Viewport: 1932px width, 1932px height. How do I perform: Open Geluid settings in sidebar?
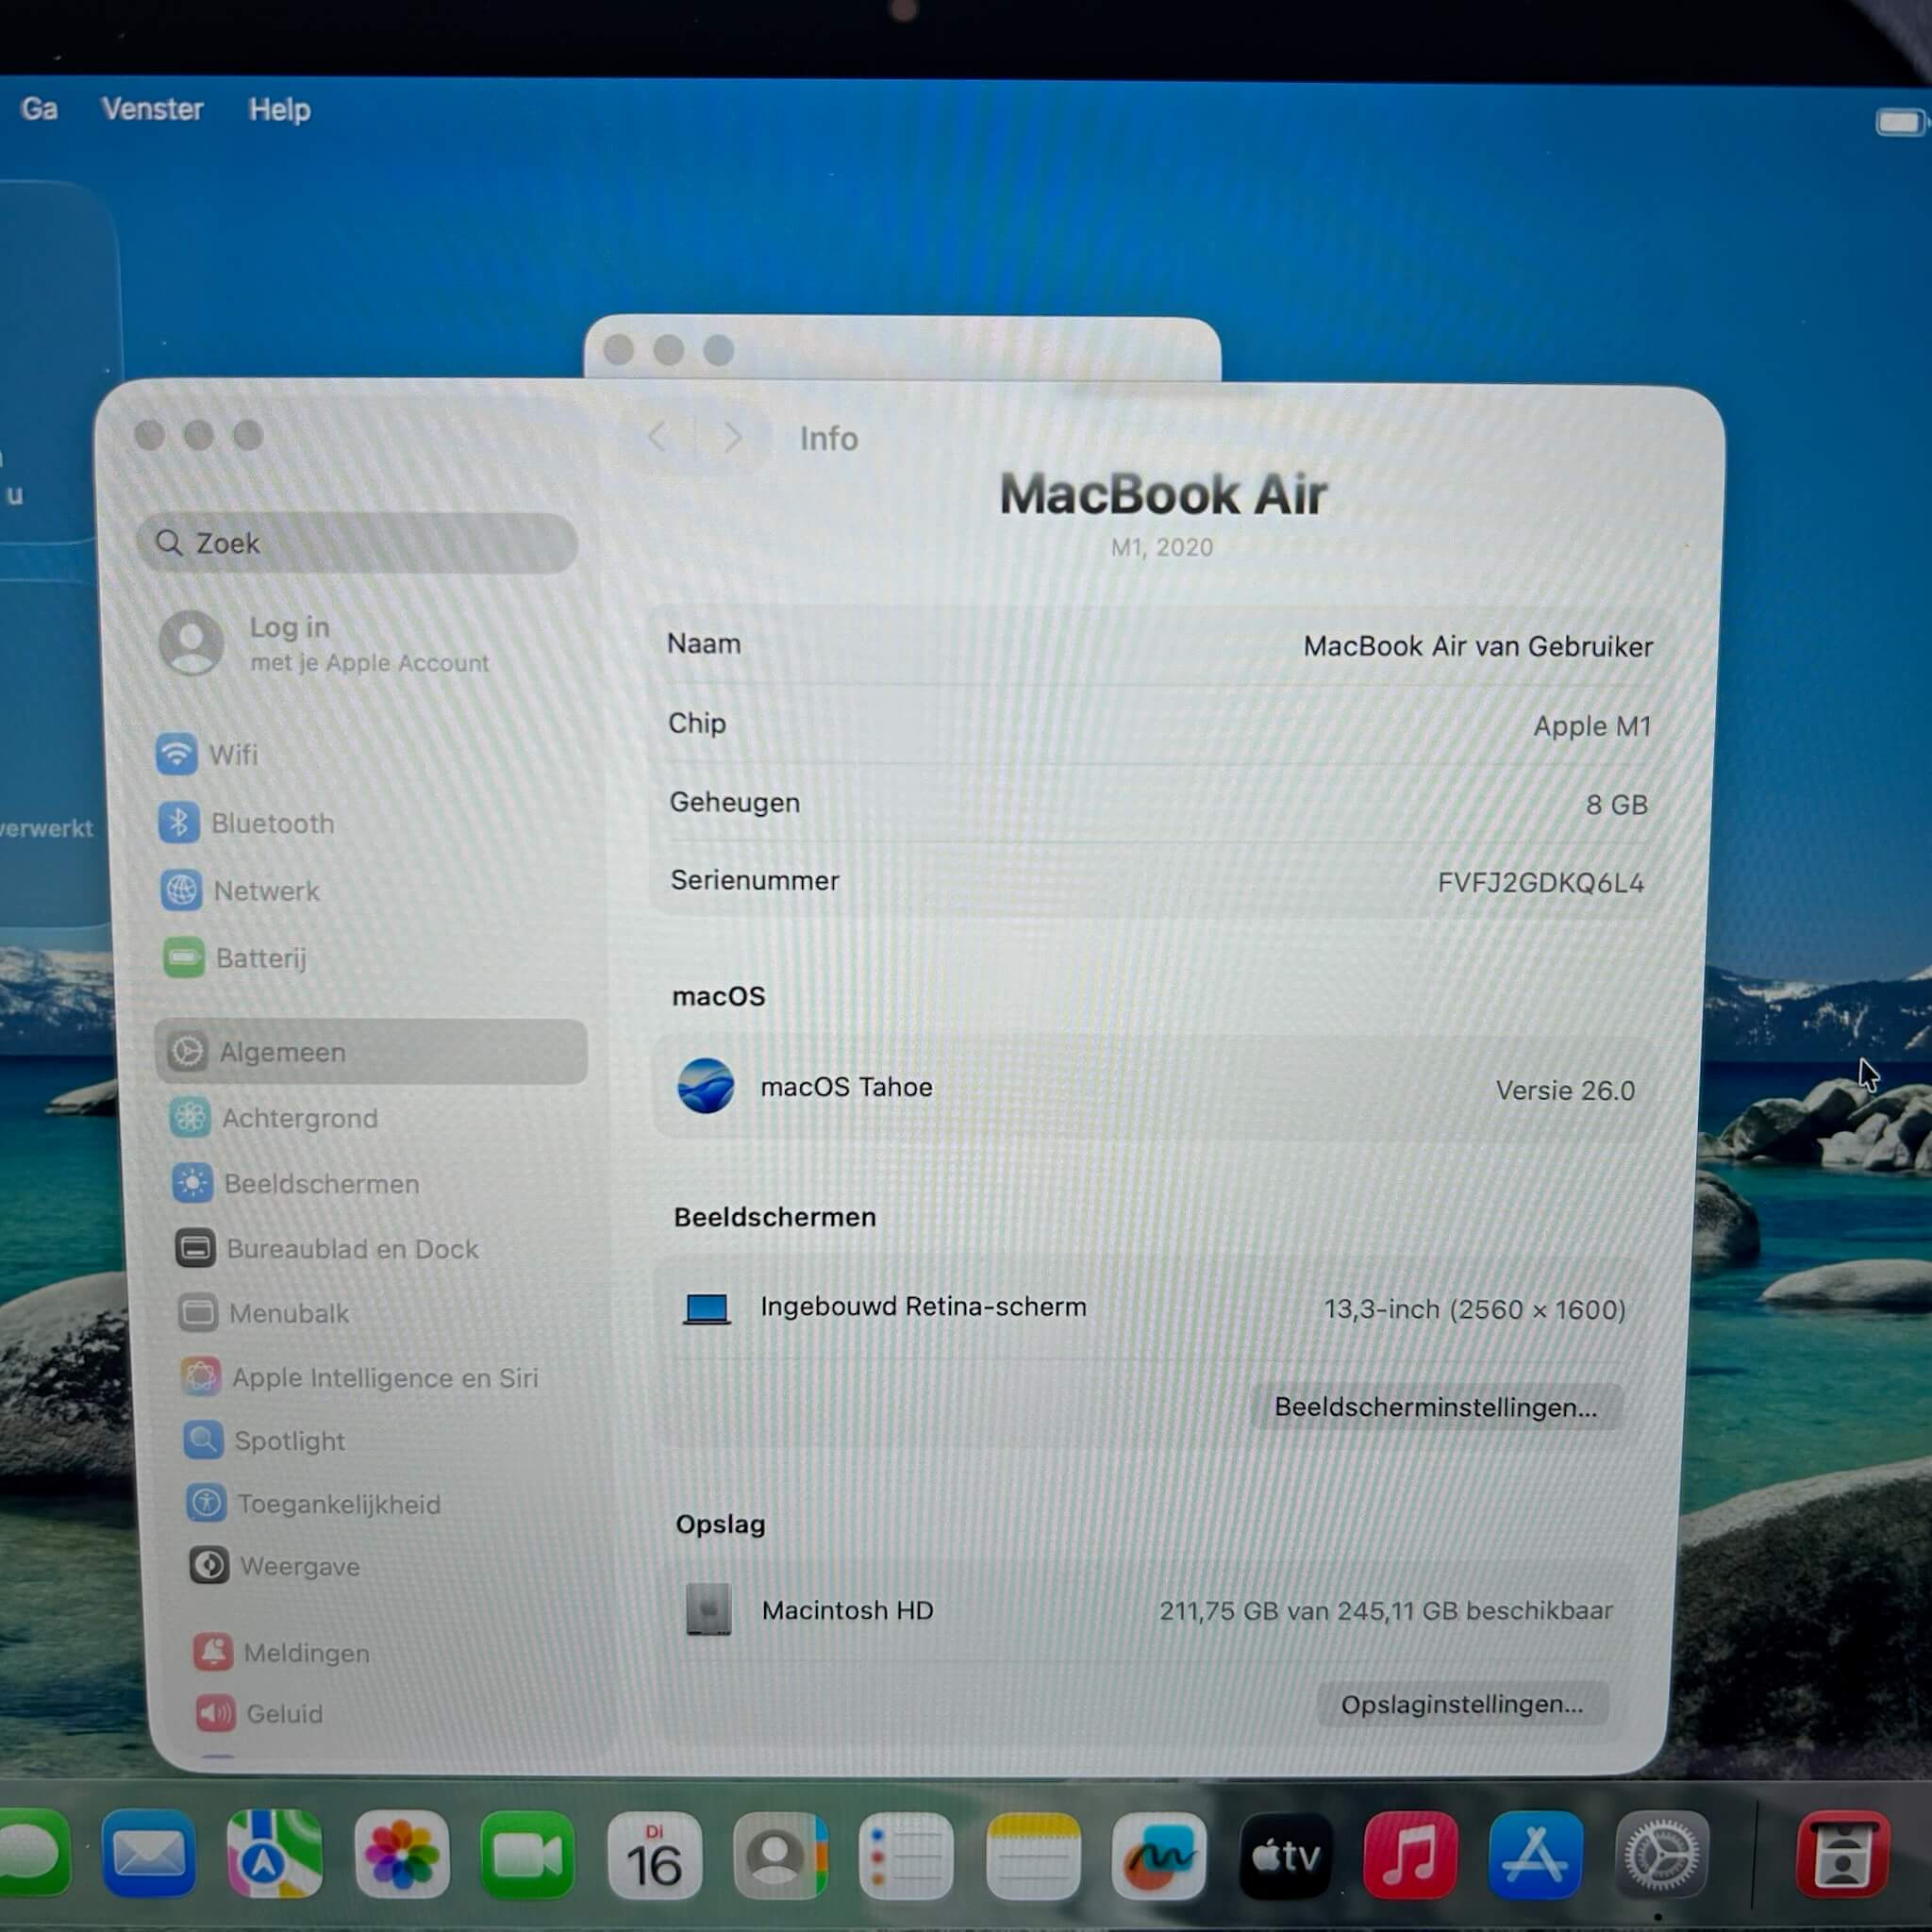[260, 1713]
